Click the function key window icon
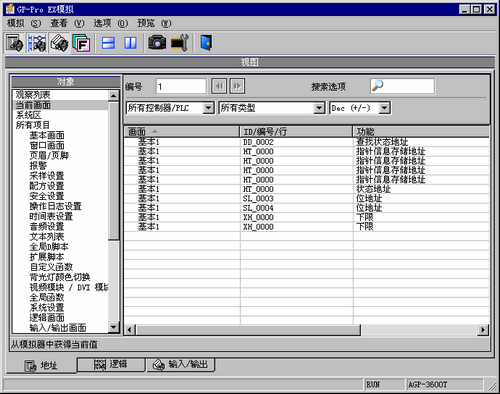 point(81,43)
